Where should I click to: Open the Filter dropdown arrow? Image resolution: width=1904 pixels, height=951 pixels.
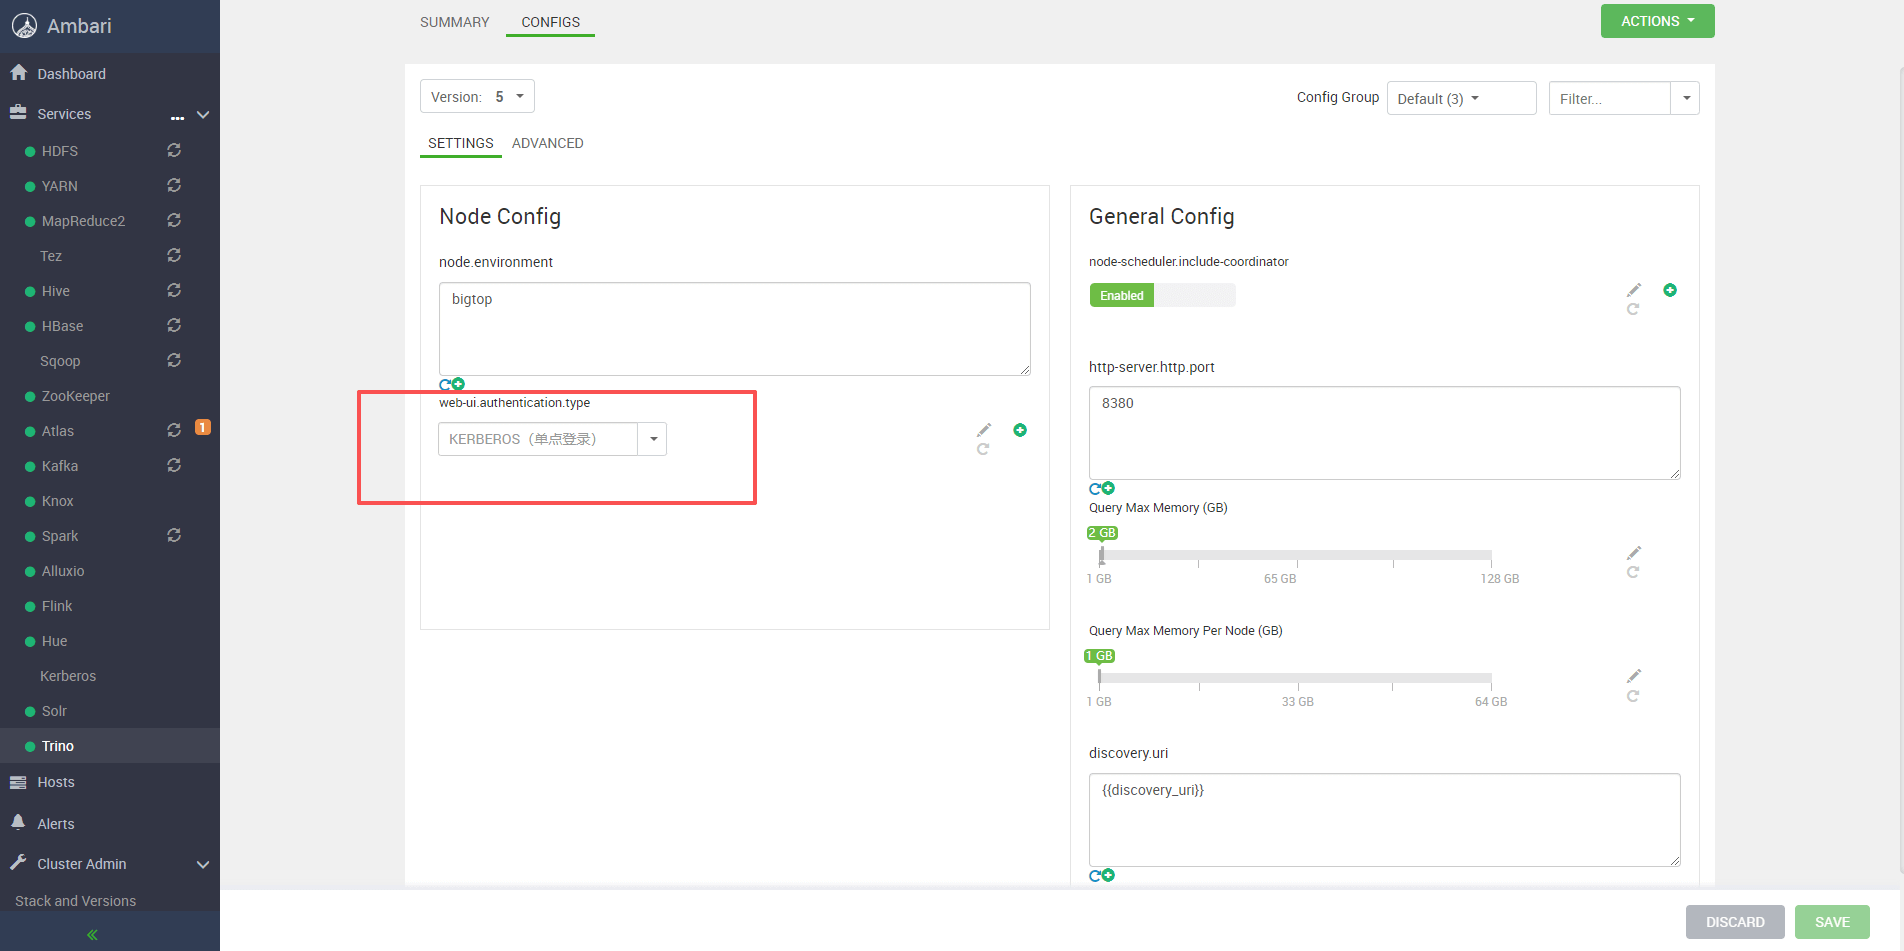click(x=1686, y=98)
